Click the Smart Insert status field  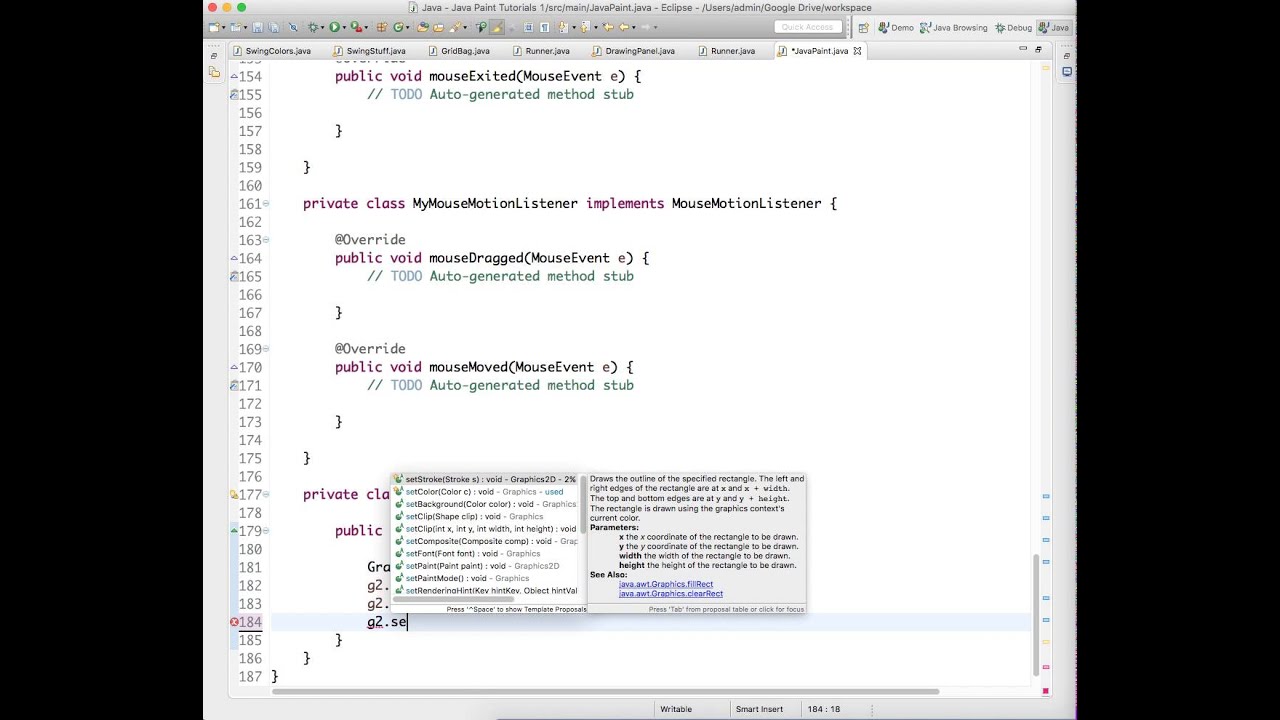point(759,709)
